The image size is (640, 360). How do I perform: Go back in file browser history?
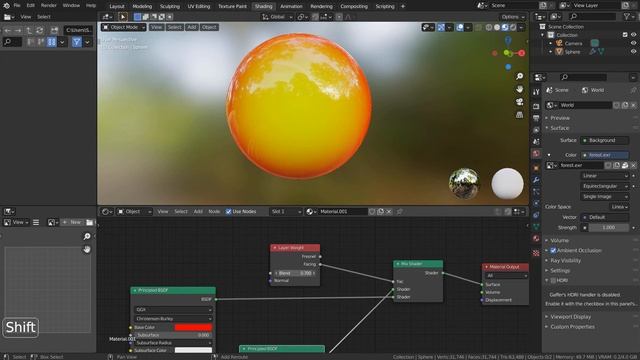(x=8, y=31)
